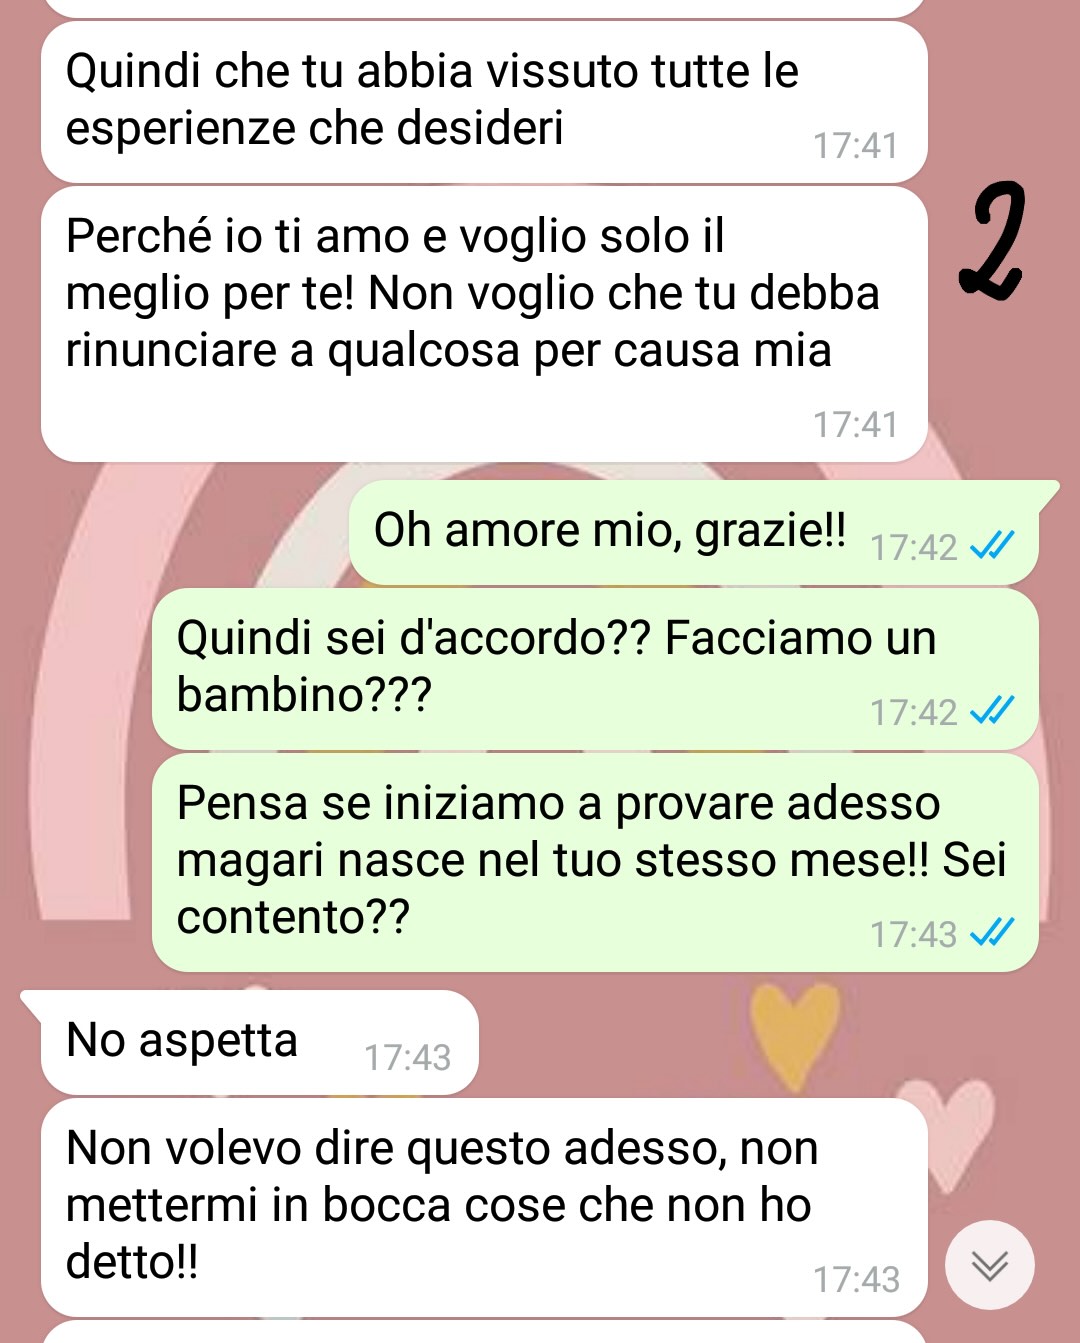Tap blue ticks on 'Sei contento??' message
Viewport: 1080px width, 1343px height.
pos(993,932)
